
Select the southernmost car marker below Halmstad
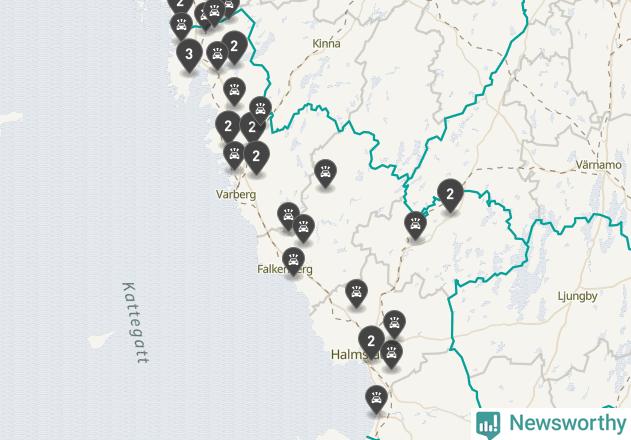tap(376, 399)
